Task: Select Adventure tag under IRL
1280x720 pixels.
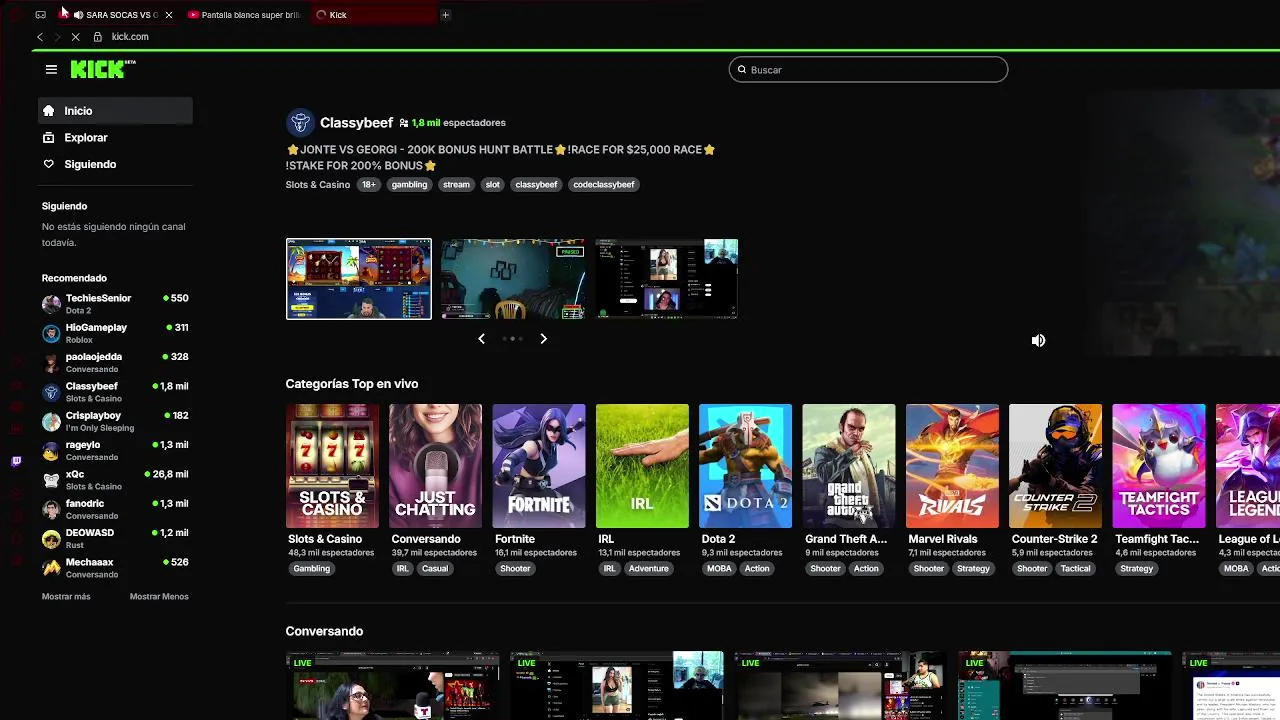Action: [648, 569]
